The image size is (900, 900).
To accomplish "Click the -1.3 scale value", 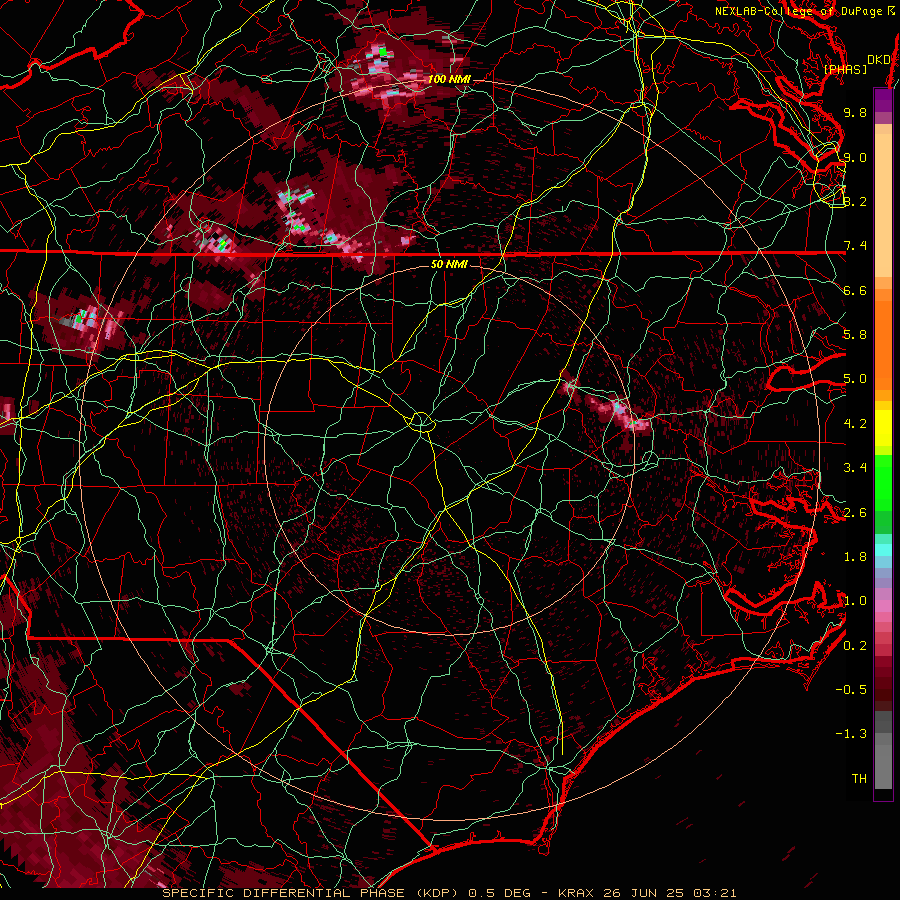I will 851,734.
